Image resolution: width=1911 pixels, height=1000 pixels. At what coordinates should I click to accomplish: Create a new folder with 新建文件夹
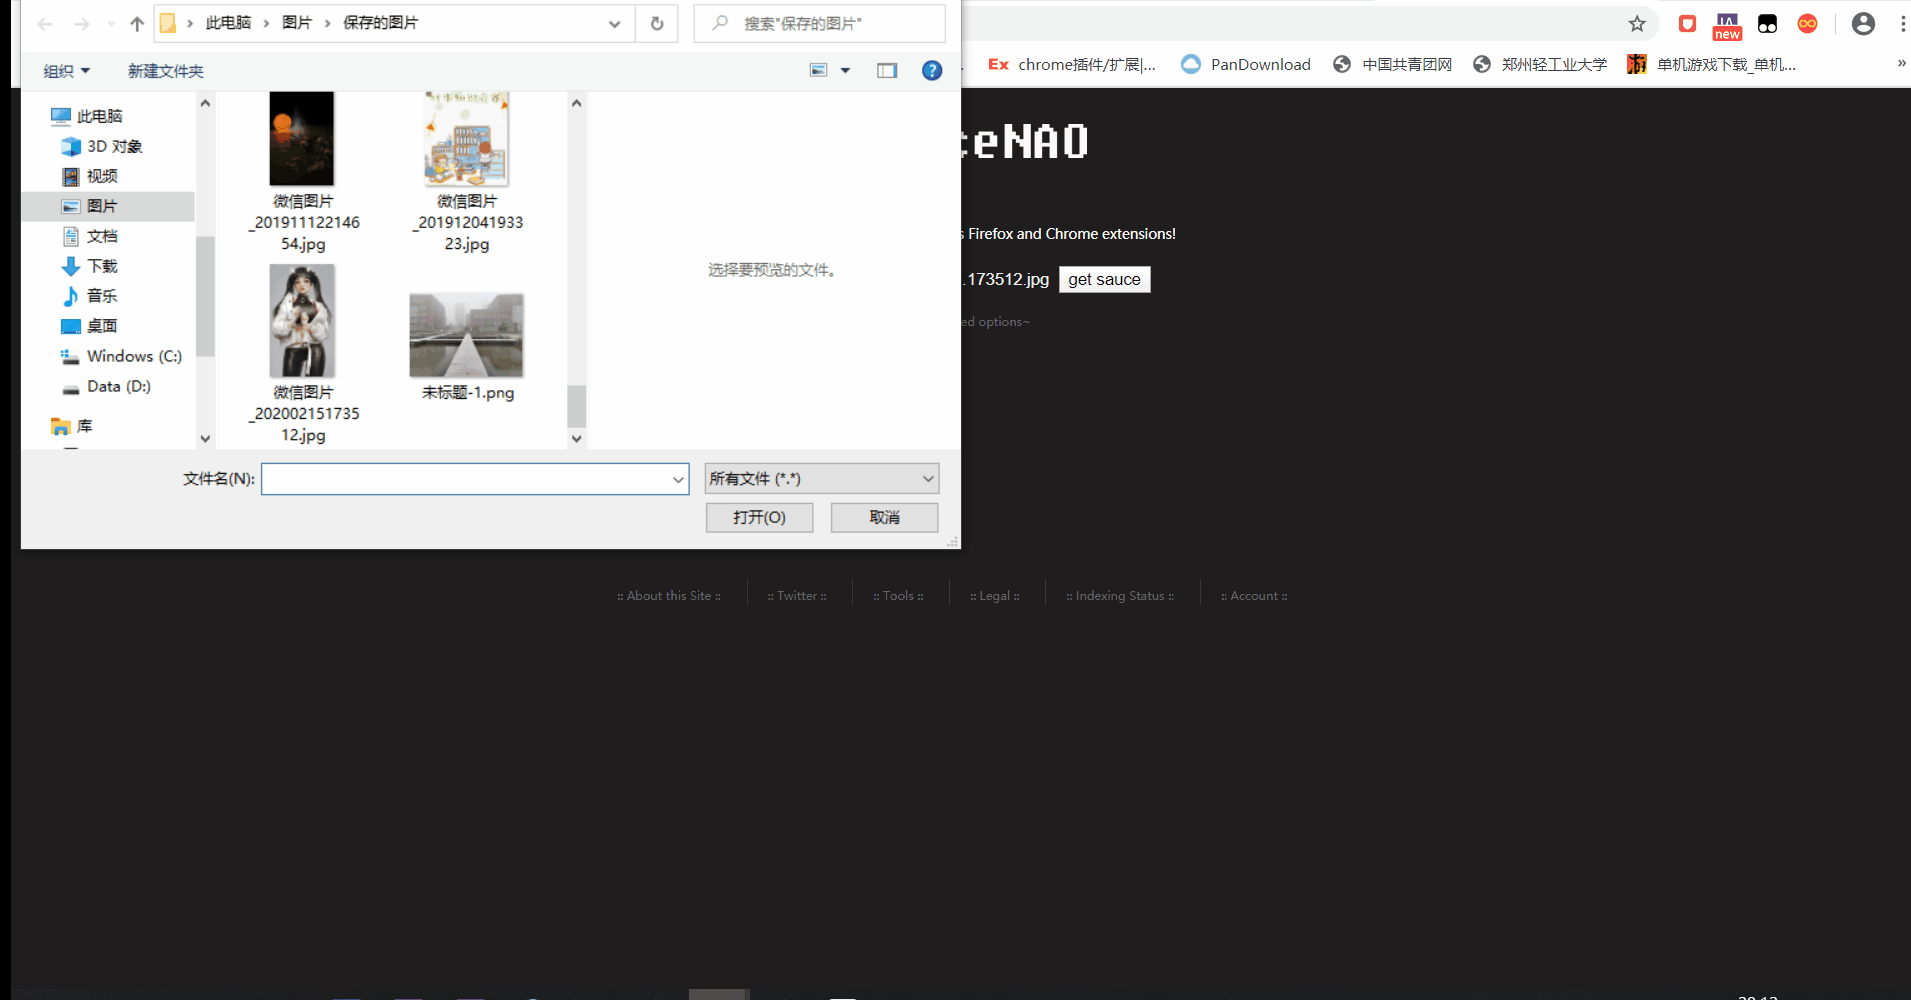click(166, 71)
